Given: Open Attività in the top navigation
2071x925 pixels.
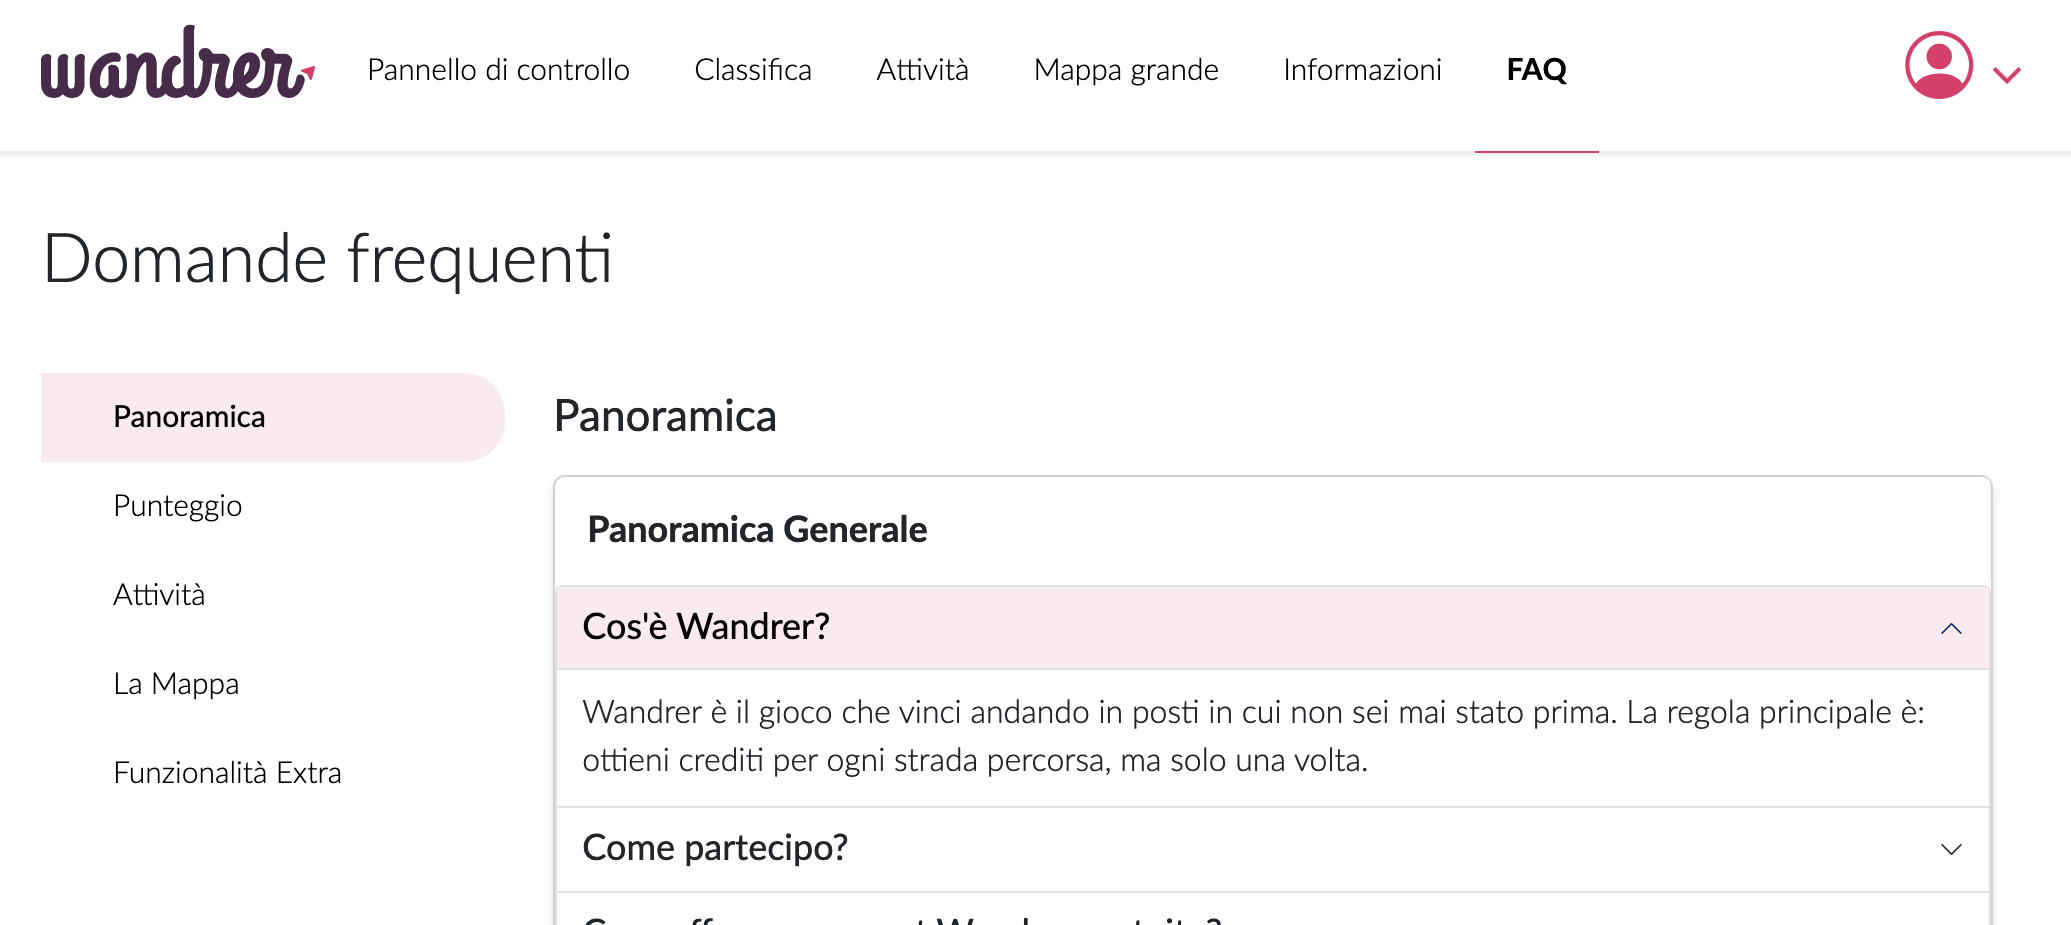Looking at the screenshot, I should tap(922, 70).
